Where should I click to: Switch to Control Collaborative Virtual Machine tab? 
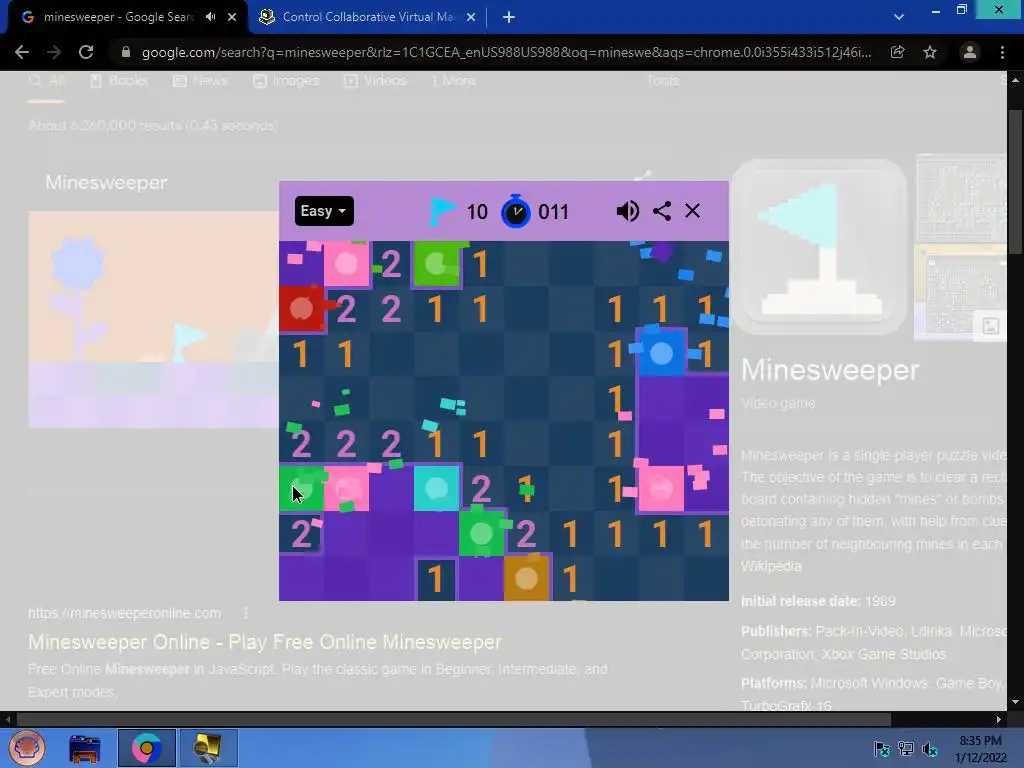[x=368, y=17]
